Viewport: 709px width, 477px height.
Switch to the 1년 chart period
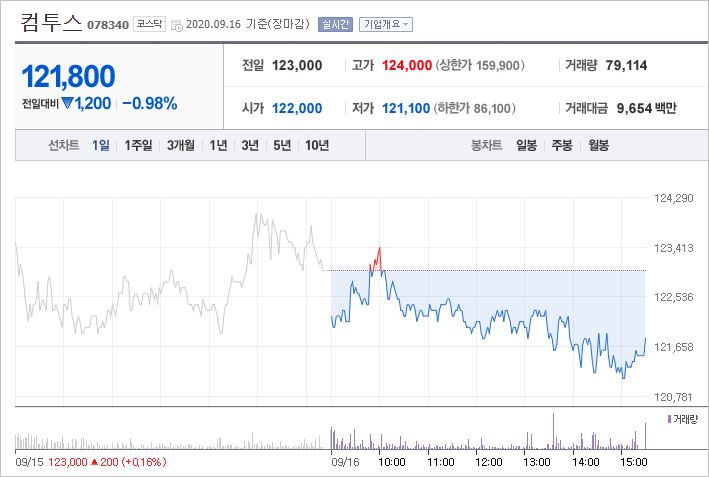[x=218, y=145]
